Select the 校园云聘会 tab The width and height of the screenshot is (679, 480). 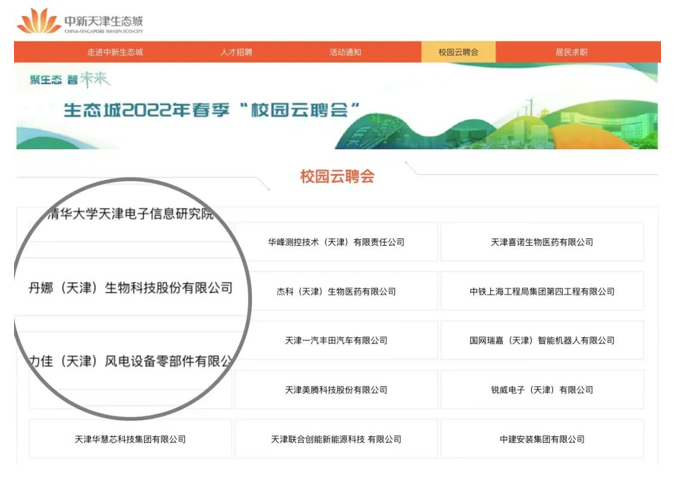458,52
